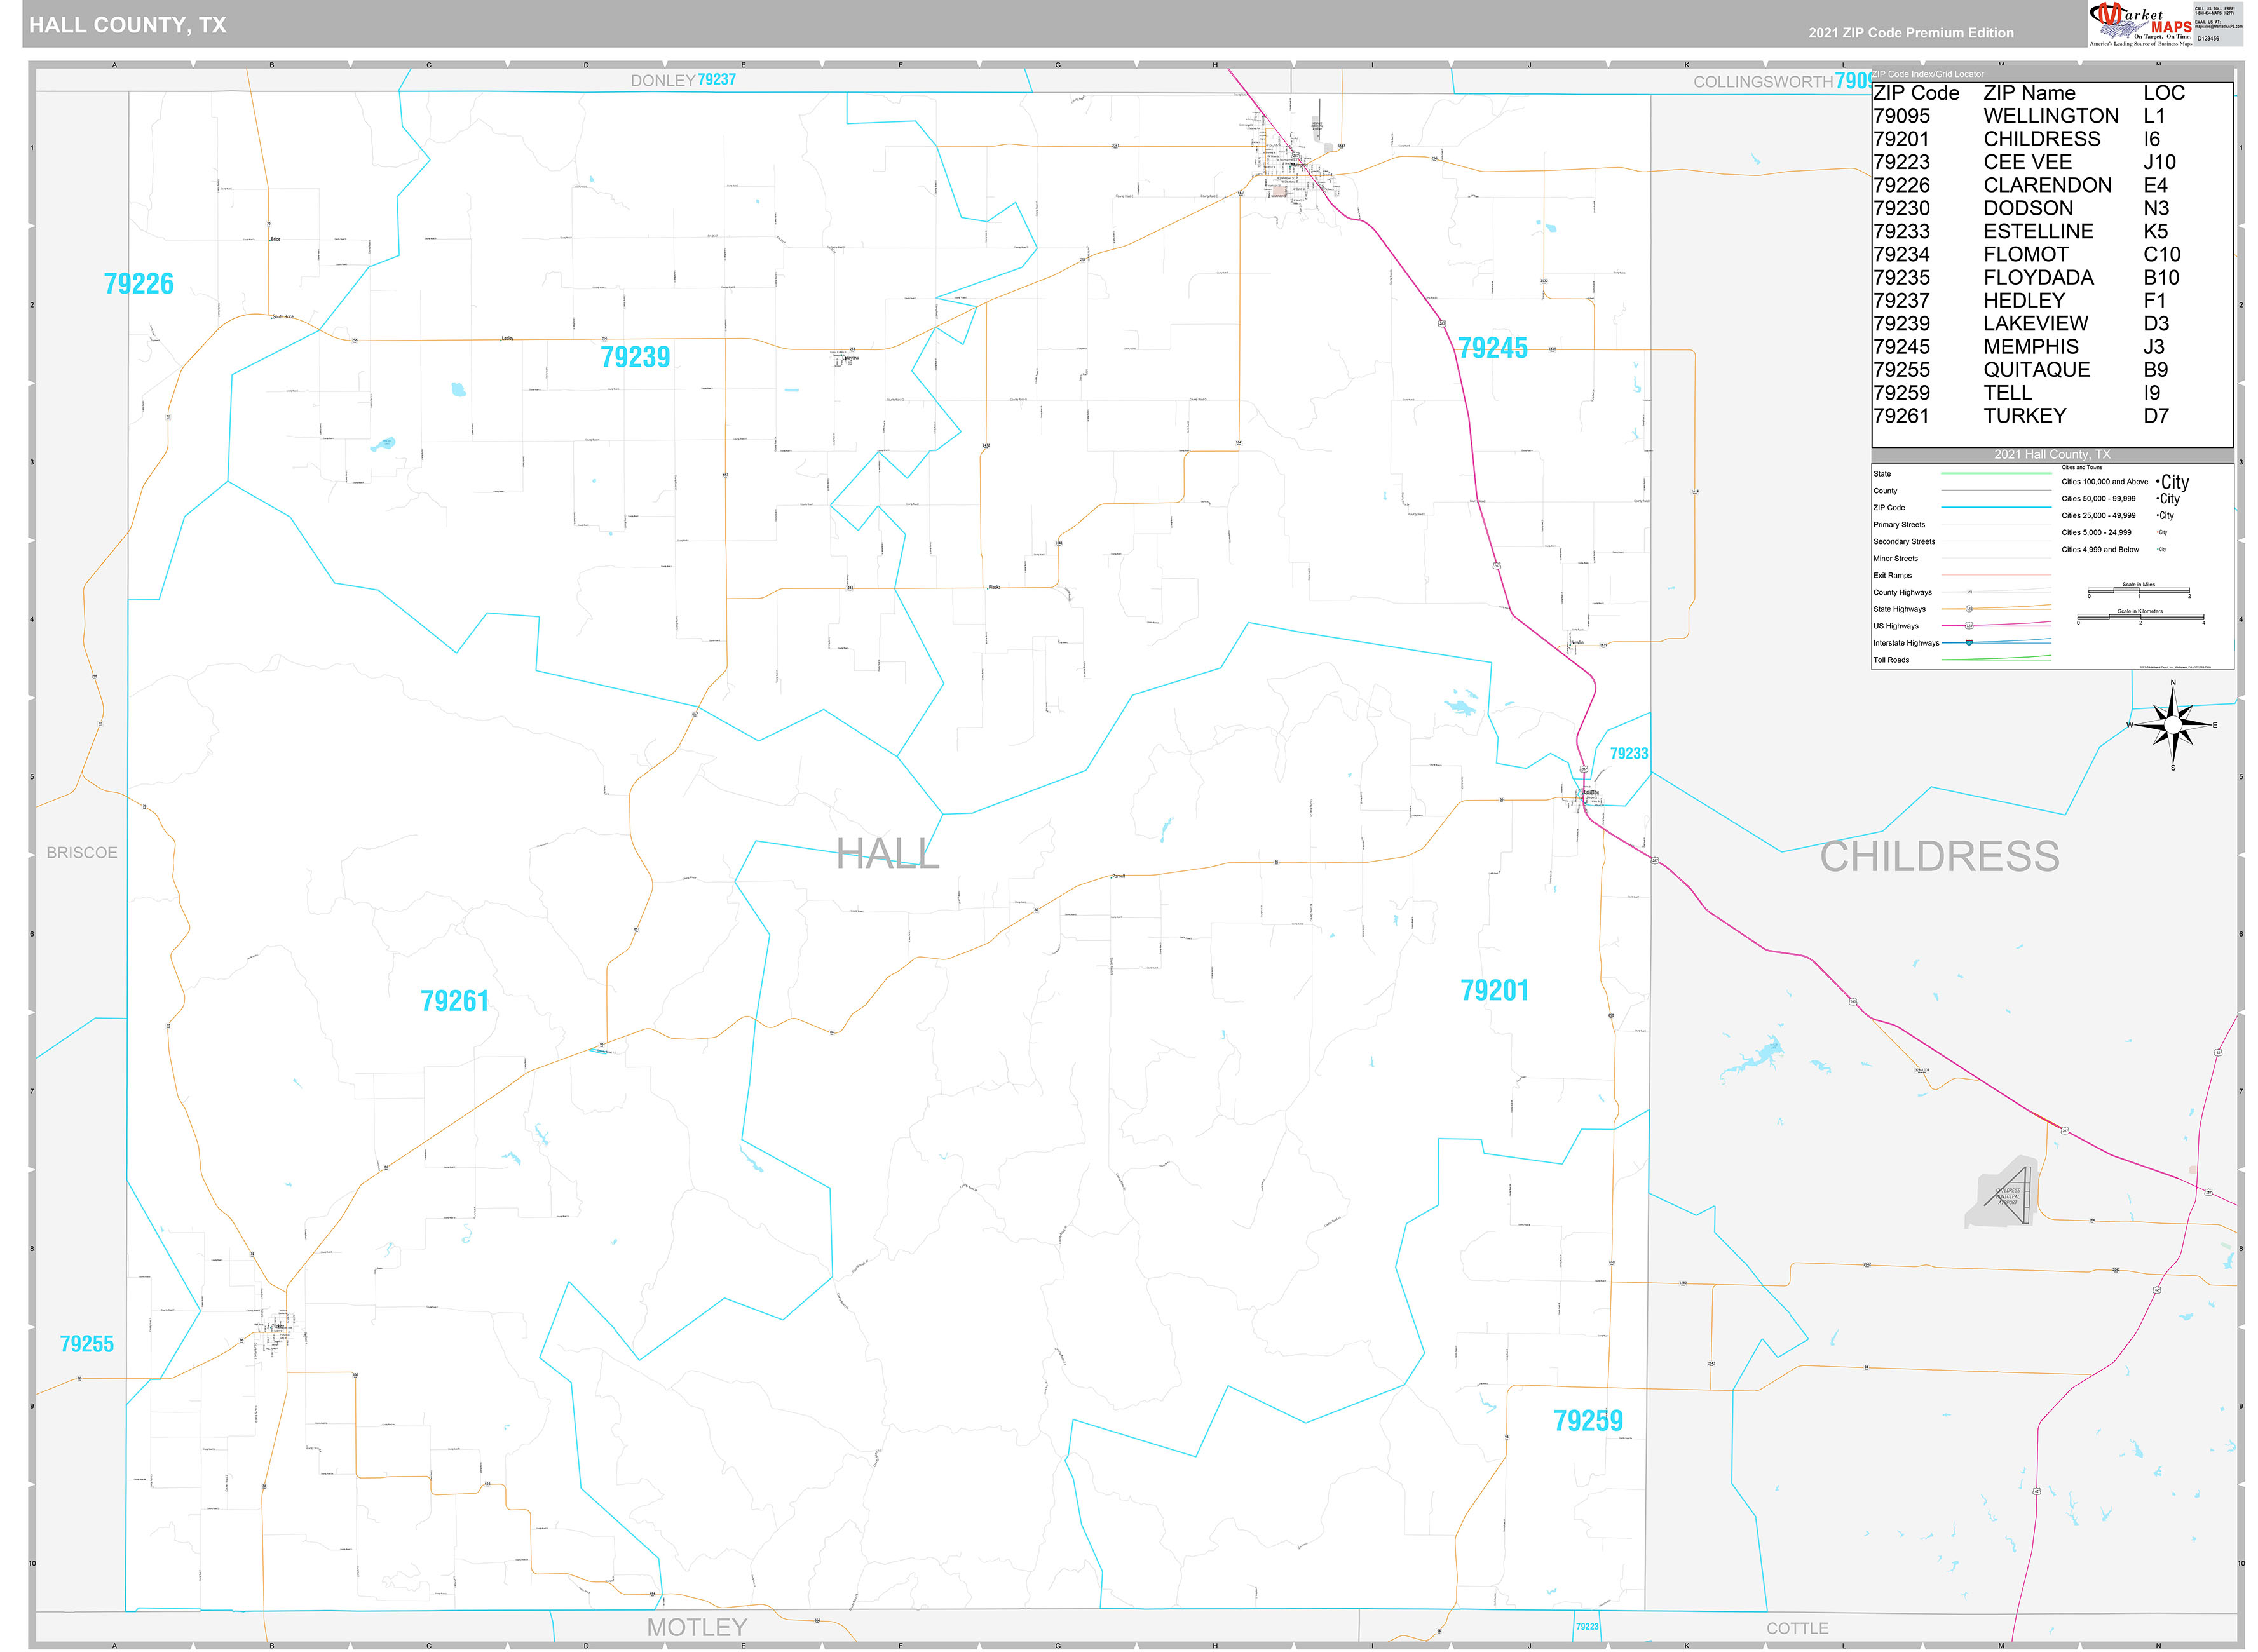Select the TURKEY row in ZIP index

tap(2024, 416)
